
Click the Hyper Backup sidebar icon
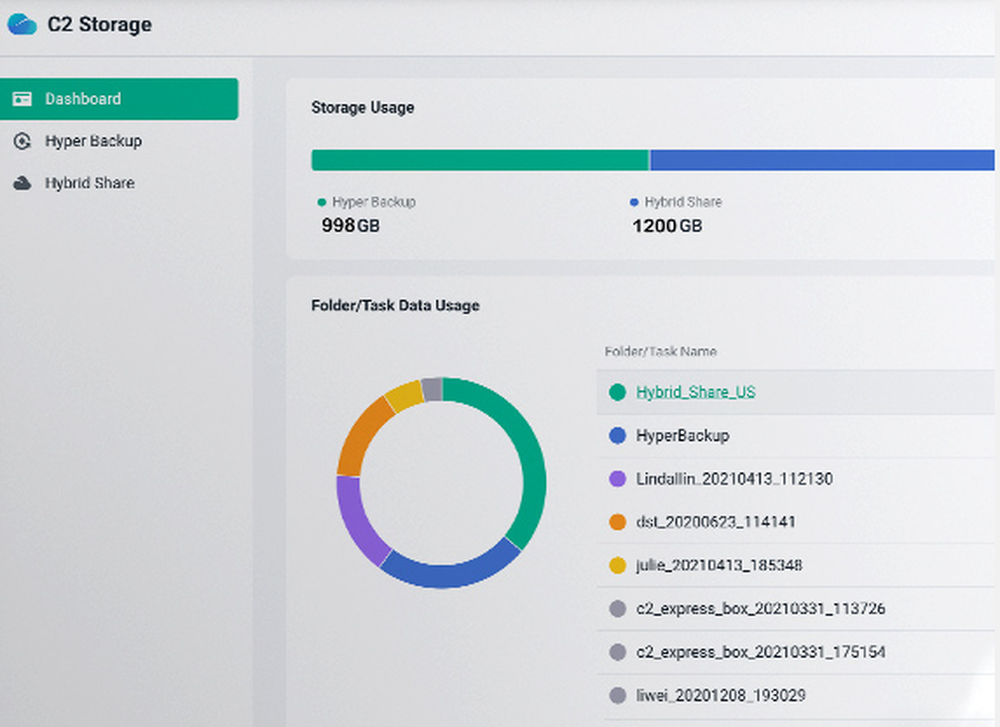tap(22, 141)
